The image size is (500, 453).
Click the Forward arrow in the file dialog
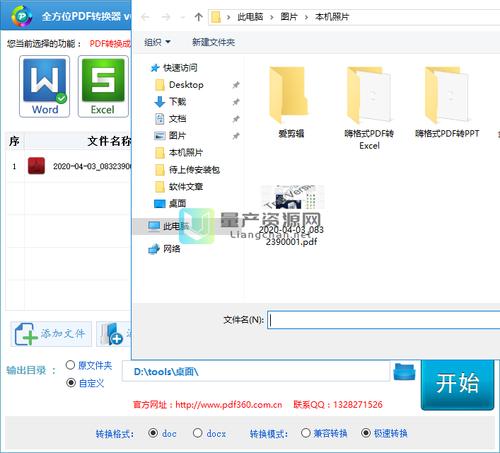[x=166, y=17]
